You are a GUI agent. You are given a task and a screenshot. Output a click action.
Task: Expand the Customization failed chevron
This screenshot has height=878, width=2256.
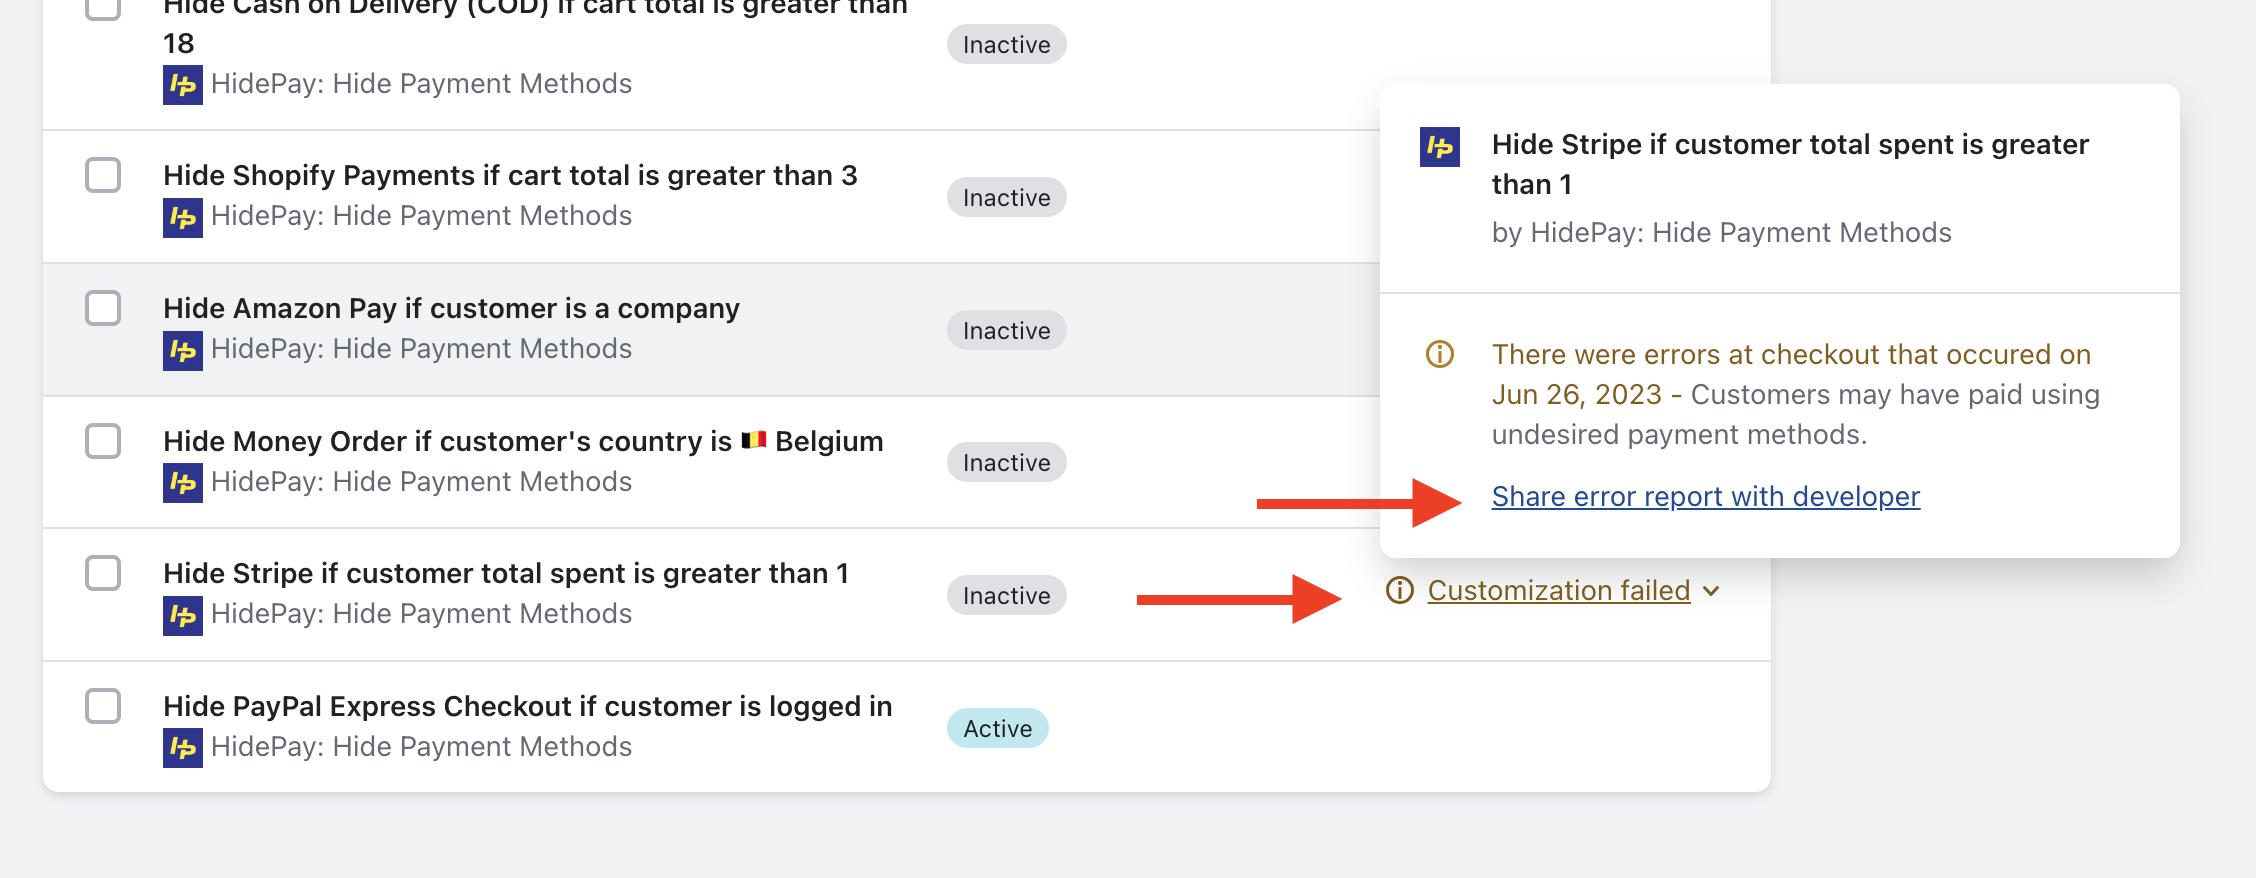click(1712, 591)
